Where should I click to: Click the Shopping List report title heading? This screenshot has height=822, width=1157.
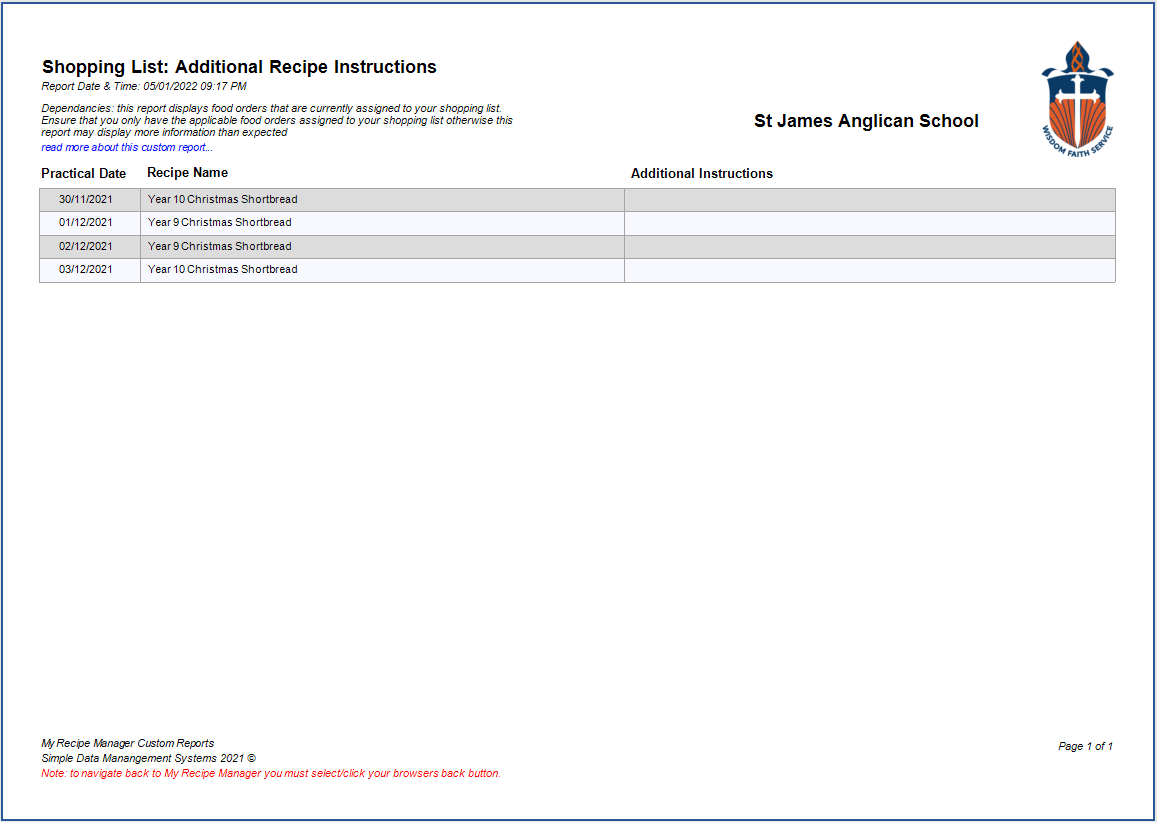point(239,68)
